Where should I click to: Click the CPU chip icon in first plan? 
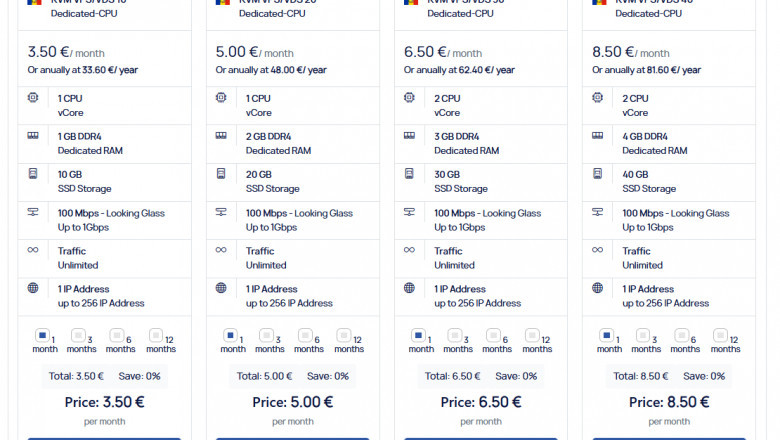coord(33,97)
